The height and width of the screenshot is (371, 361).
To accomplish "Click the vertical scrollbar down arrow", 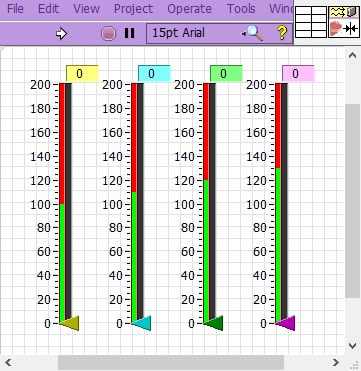I will point(352,346).
